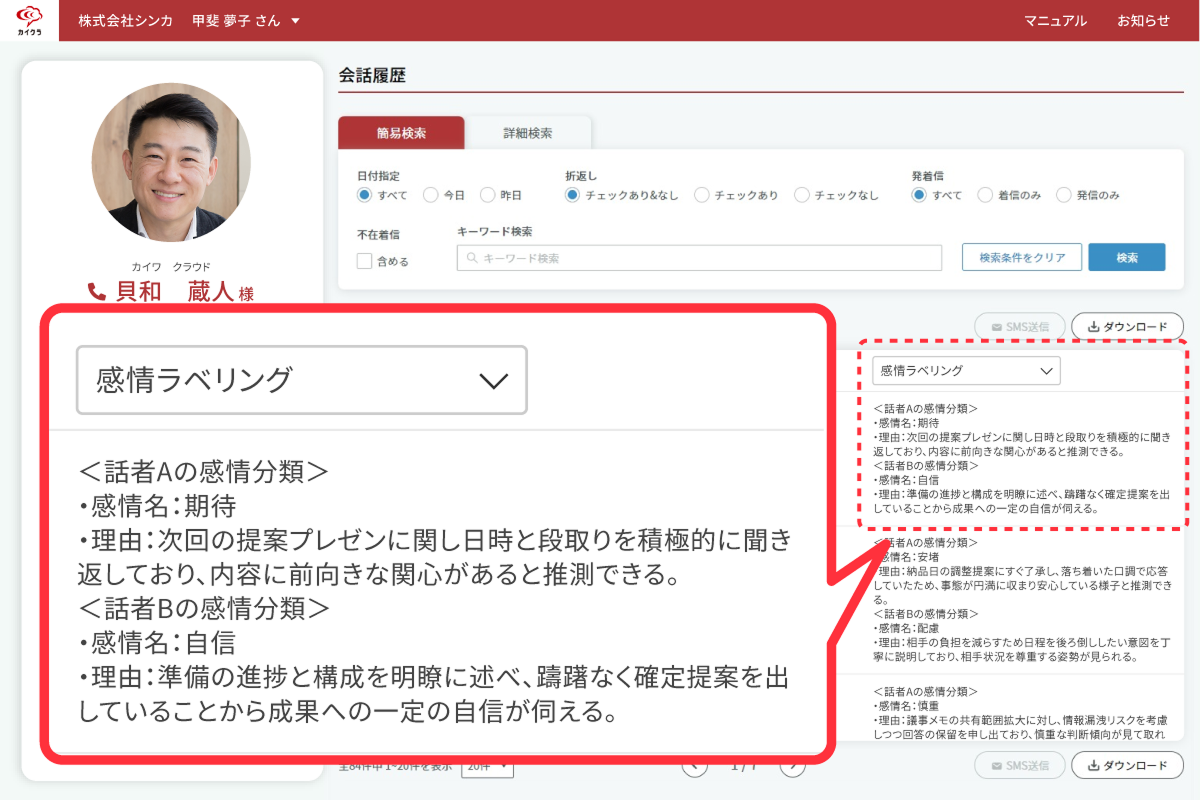Switch to the 詳細検索 tab

click(x=527, y=133)
